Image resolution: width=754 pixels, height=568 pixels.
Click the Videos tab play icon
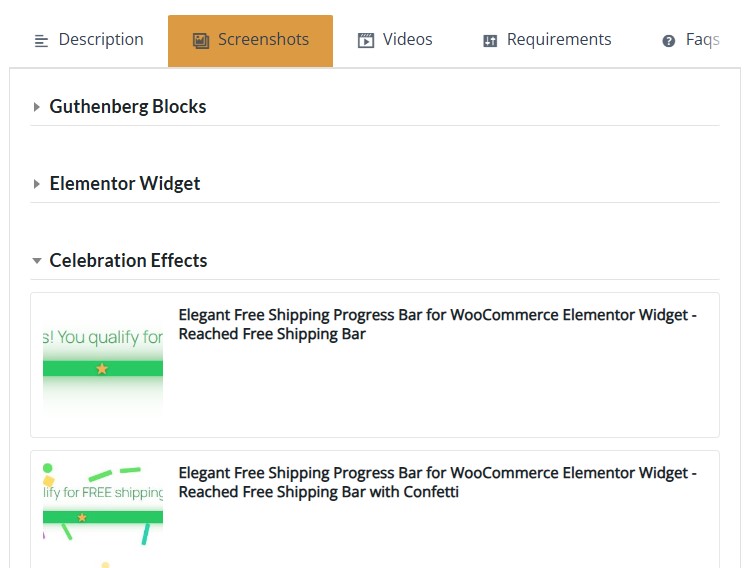click(x=366, y=41)
